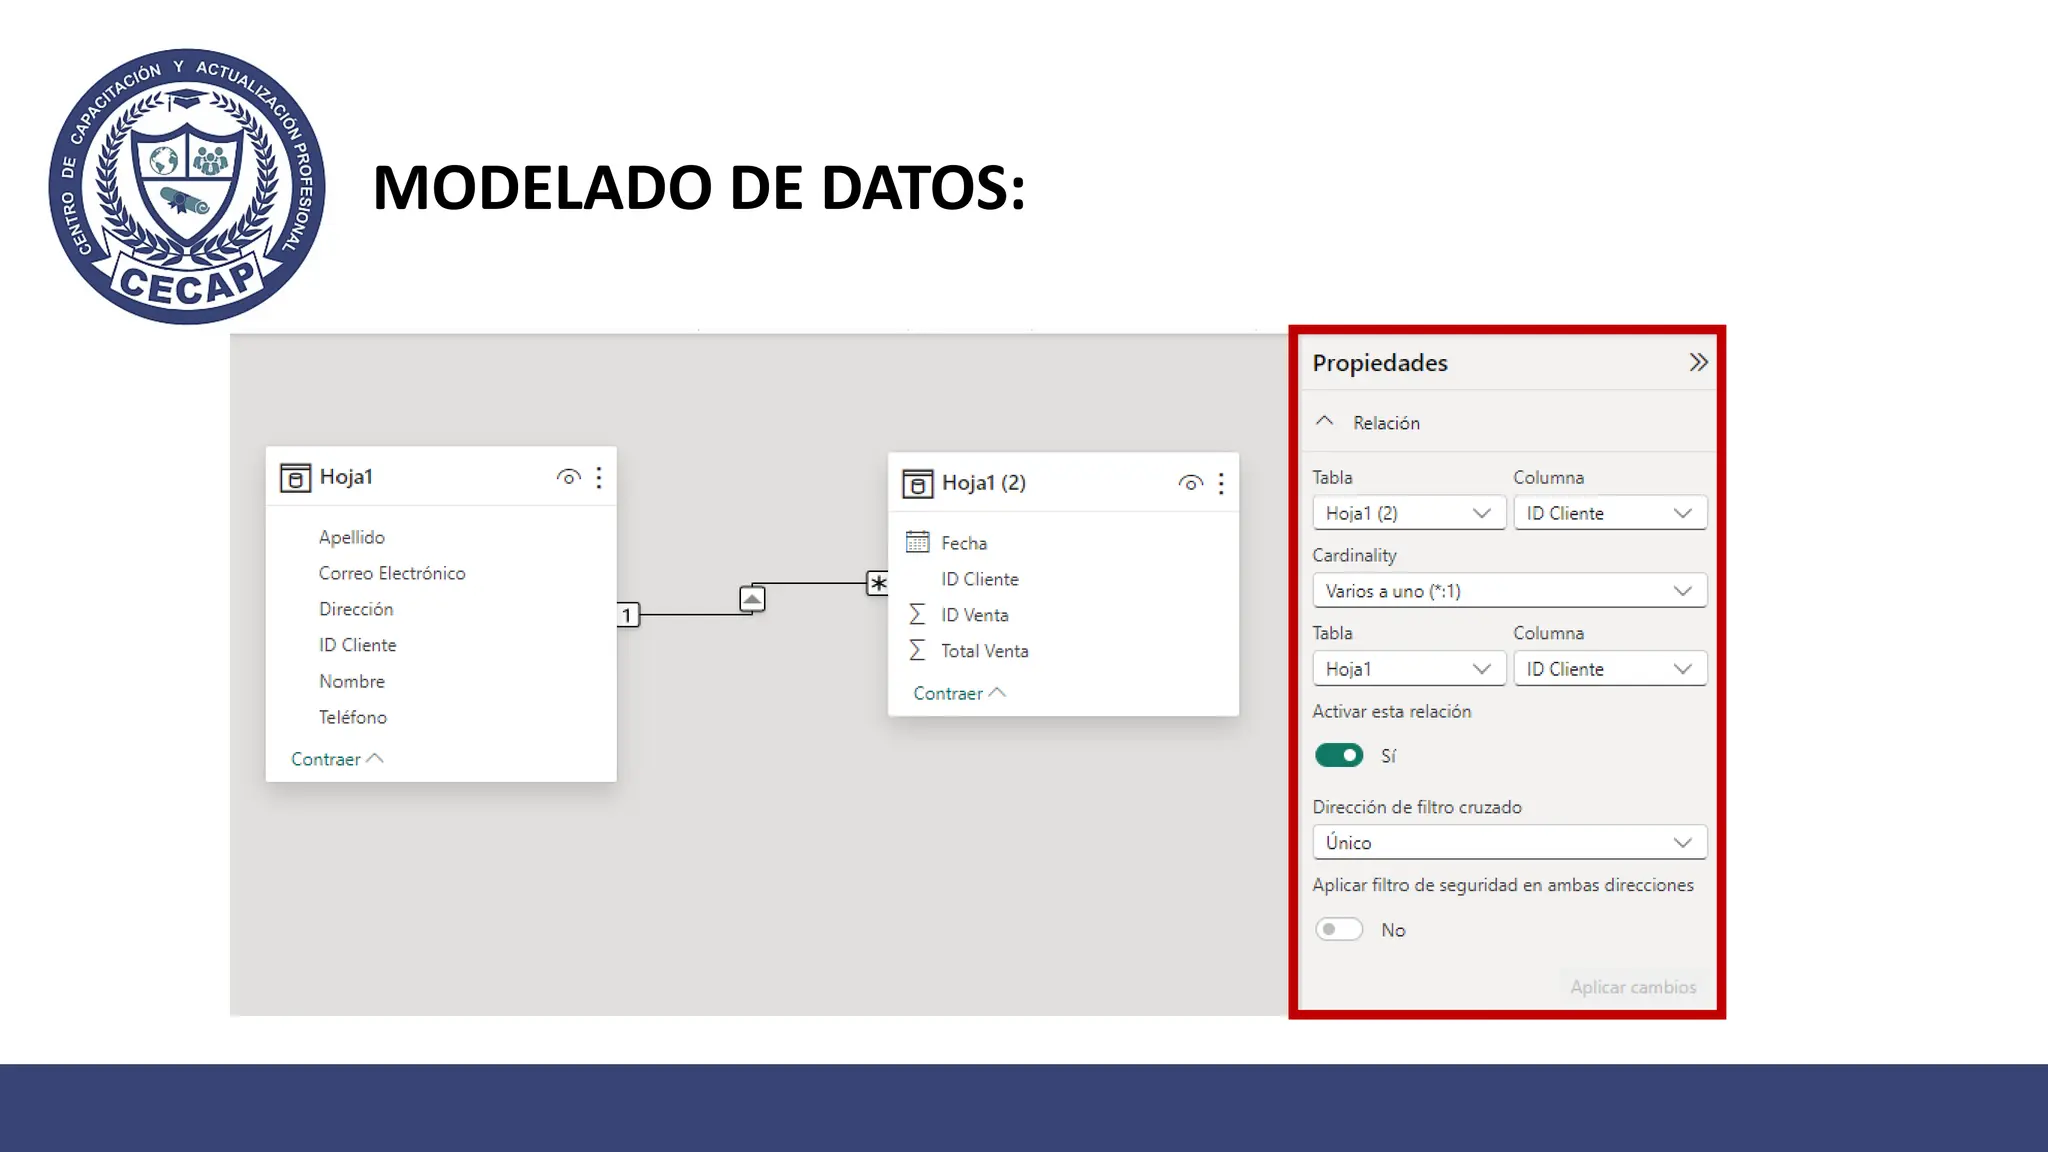Click the Hoja1 table icon
The image size is (2048, 1152).
pyautogui.click(x=295, y=478)
